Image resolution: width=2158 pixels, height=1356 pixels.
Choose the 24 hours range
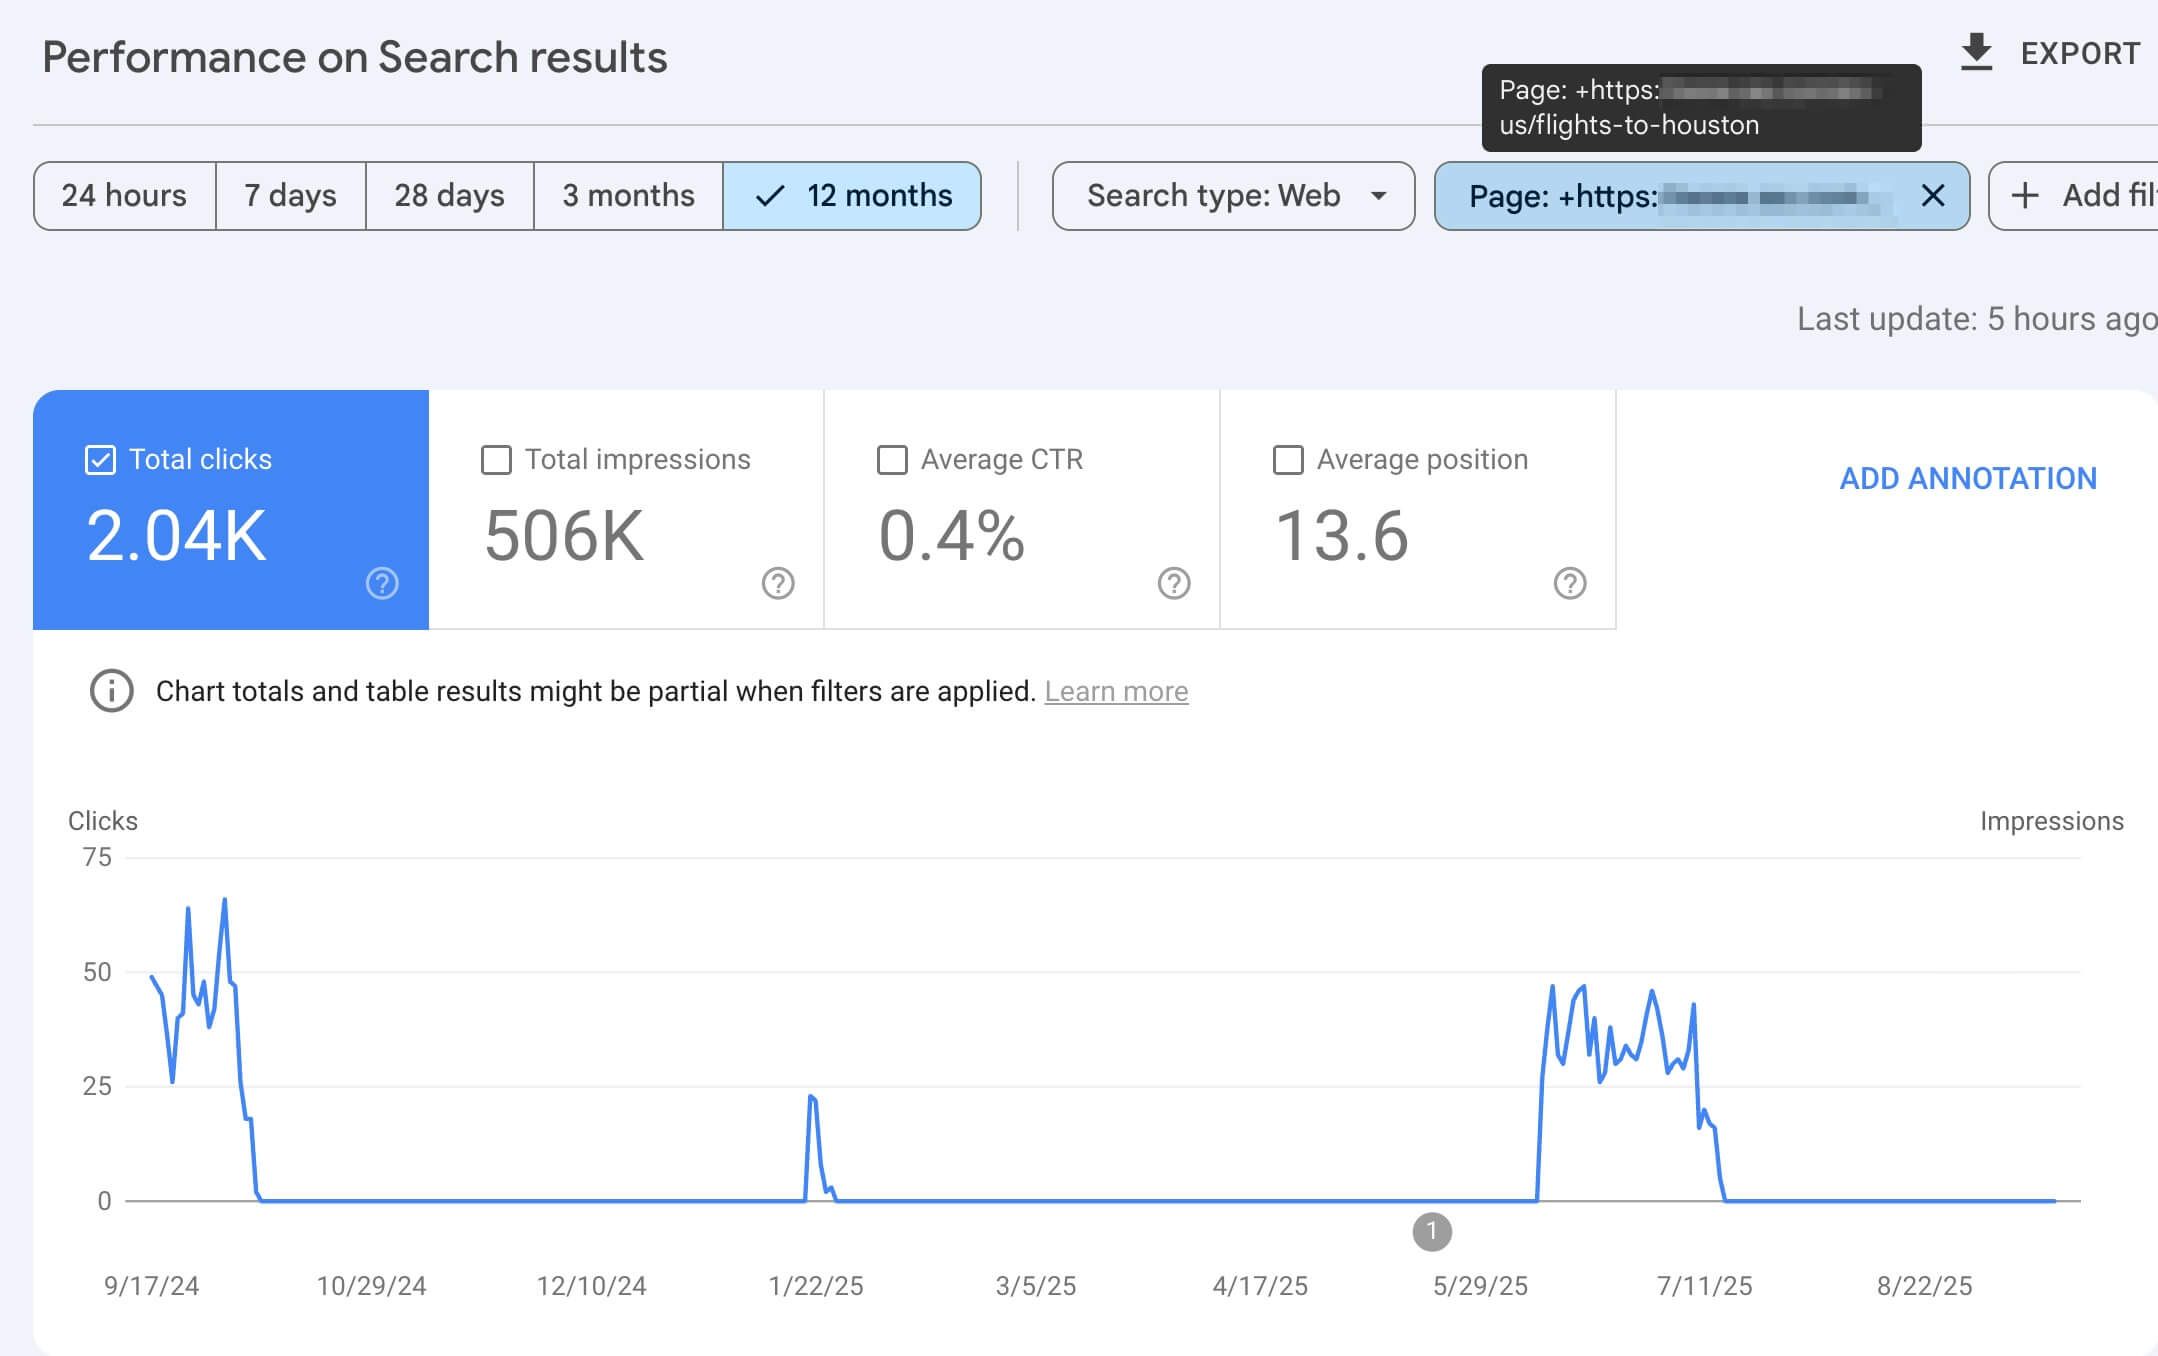[124, 196]
